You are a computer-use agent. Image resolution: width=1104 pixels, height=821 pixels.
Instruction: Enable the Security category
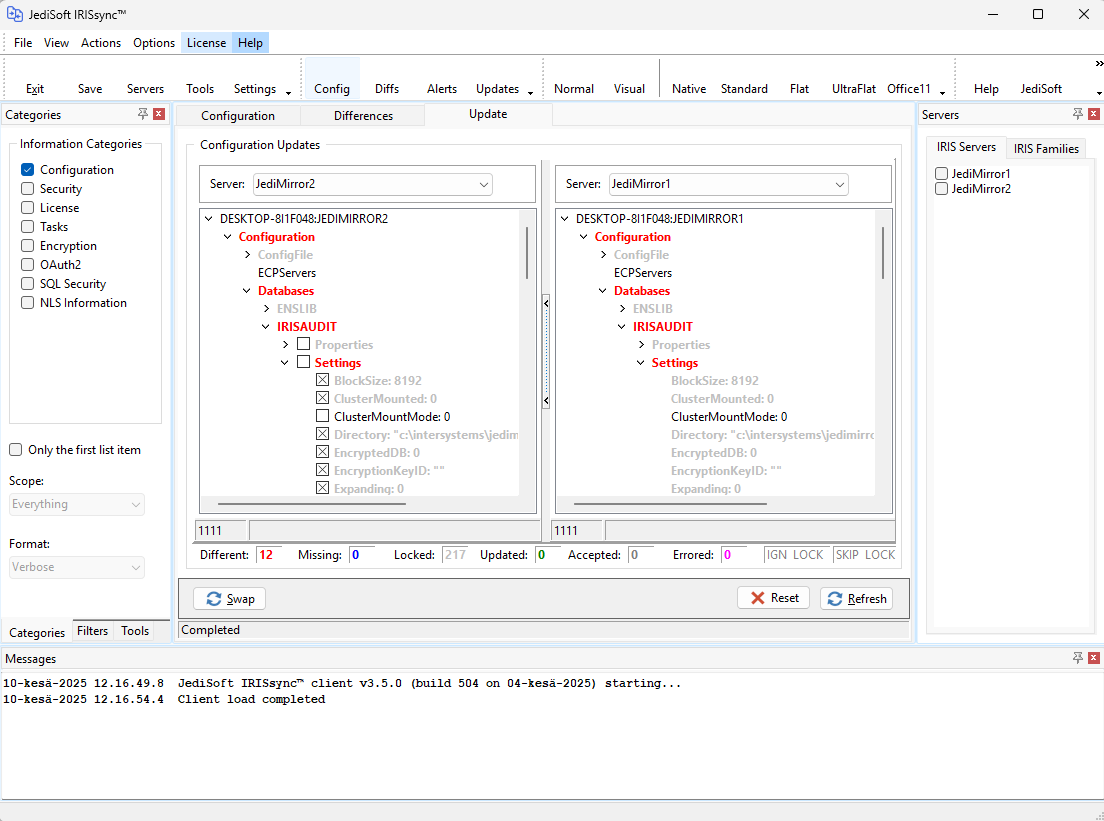(x=27, y=189)
